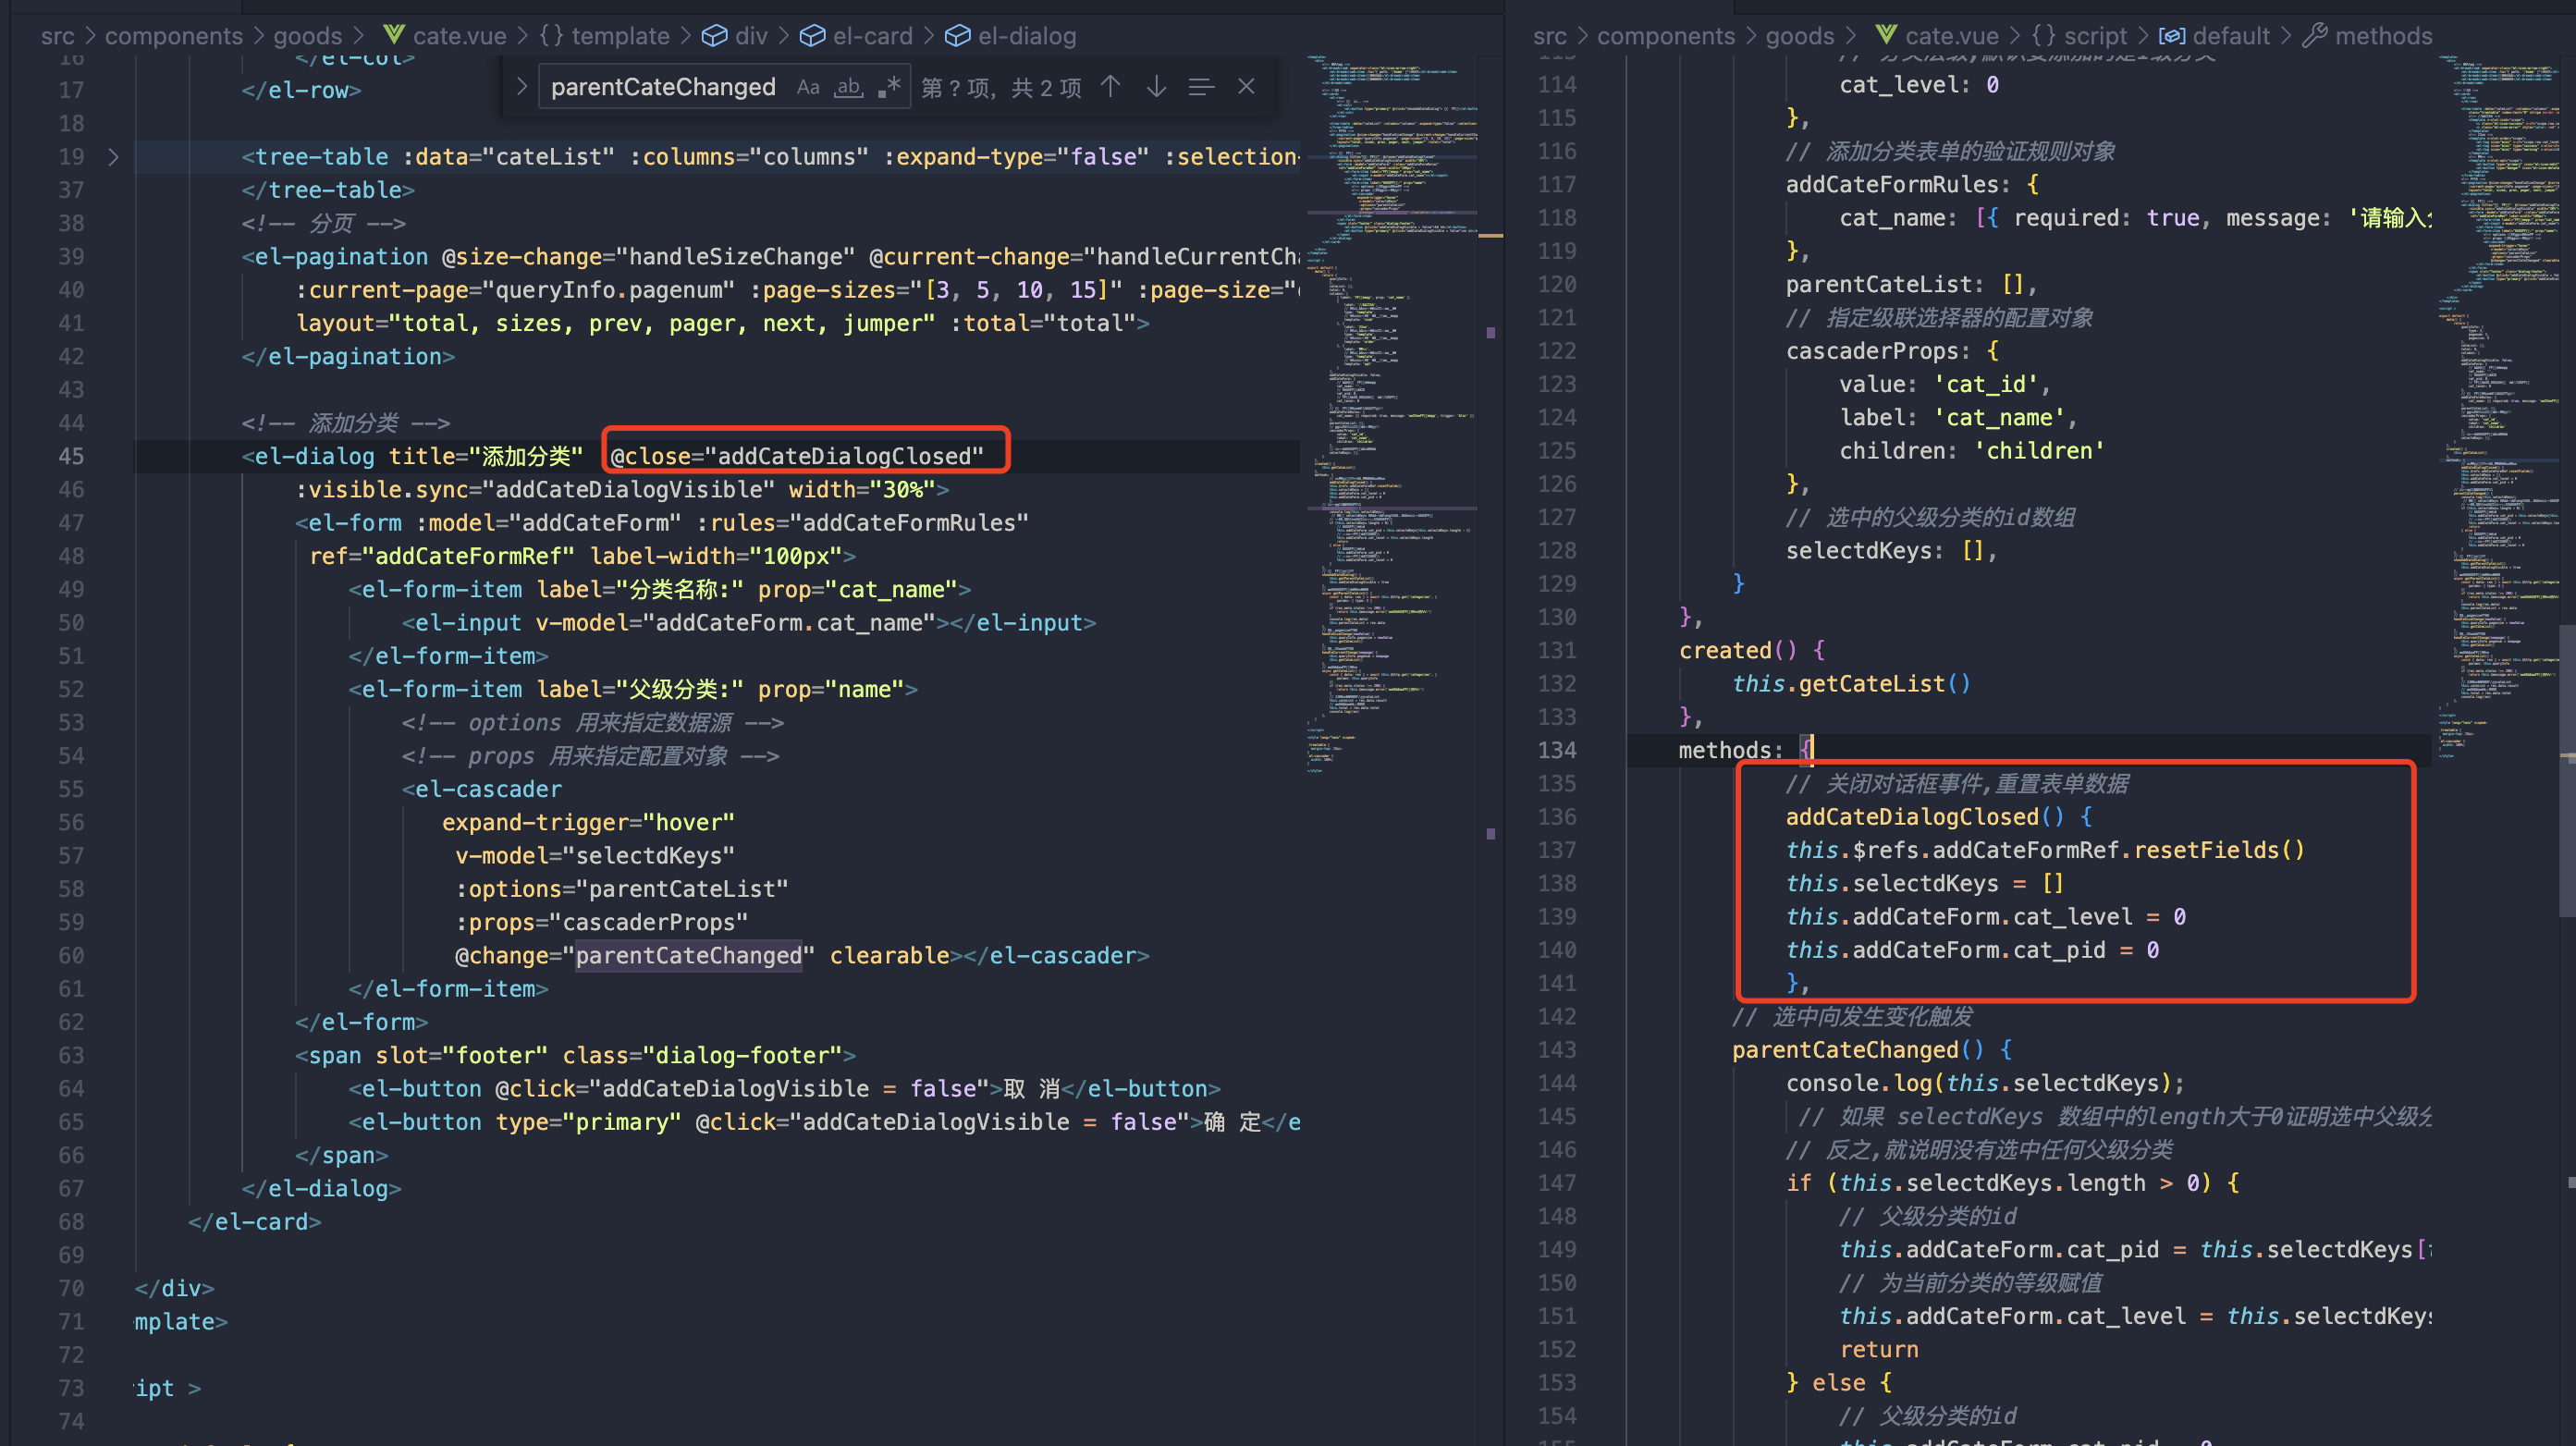
Task: Click 'this.addCateForm.cat_level = 0' on line 139
Action: pos(1985,917)
